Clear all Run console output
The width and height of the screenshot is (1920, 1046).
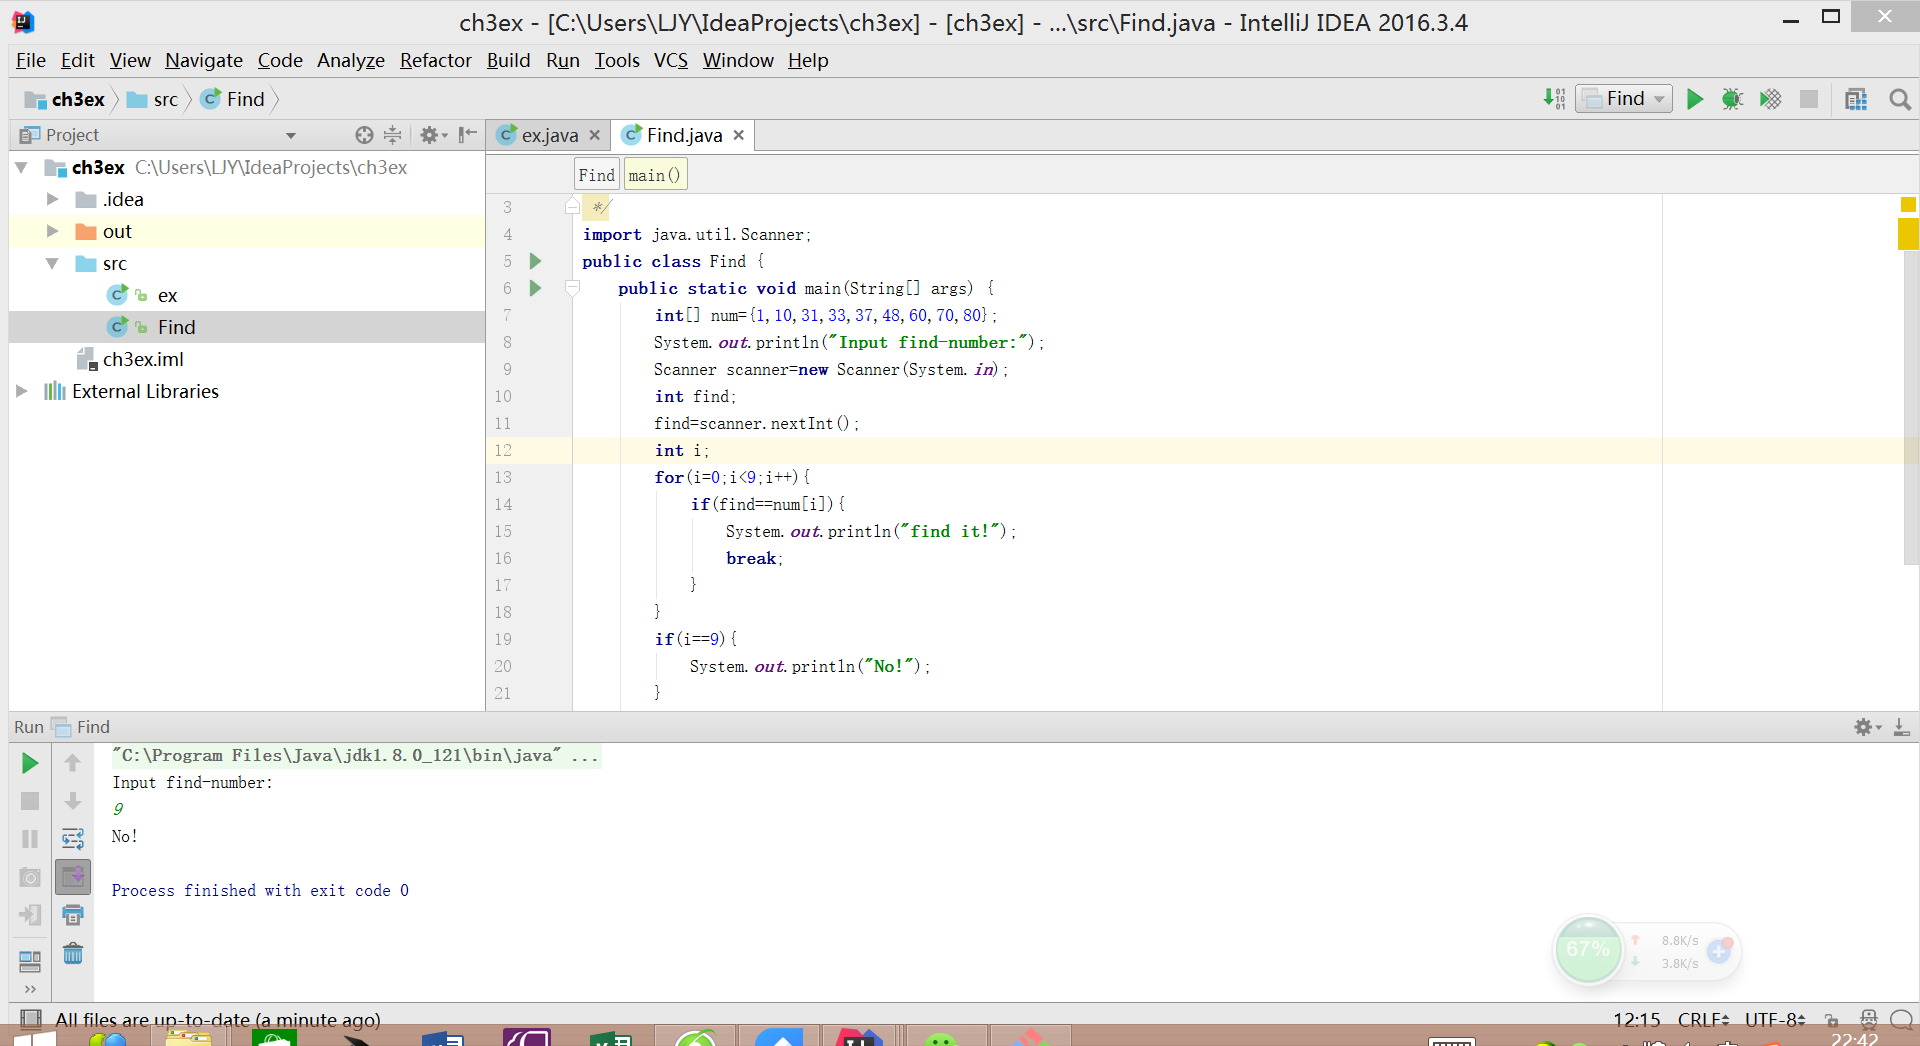click(x=72, y=953)
